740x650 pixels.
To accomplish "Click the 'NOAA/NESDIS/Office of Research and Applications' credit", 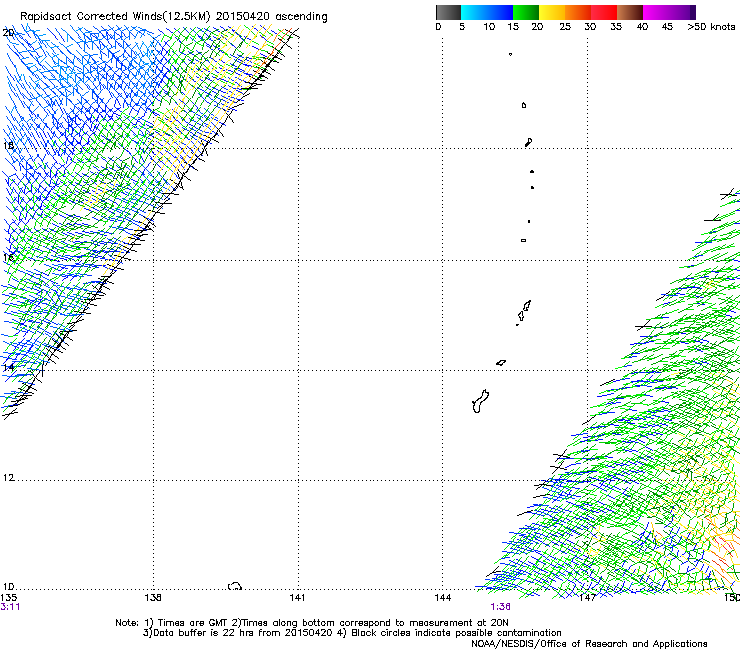I will coord(589,644).
